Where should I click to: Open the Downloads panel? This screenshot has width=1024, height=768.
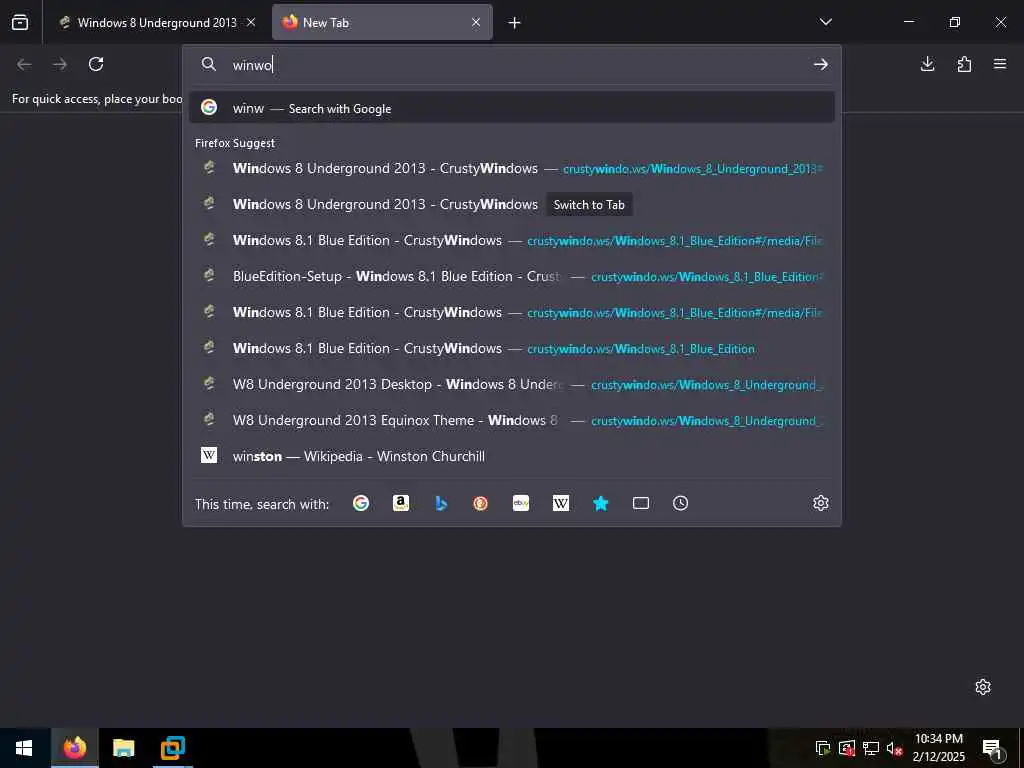point(927,64)
